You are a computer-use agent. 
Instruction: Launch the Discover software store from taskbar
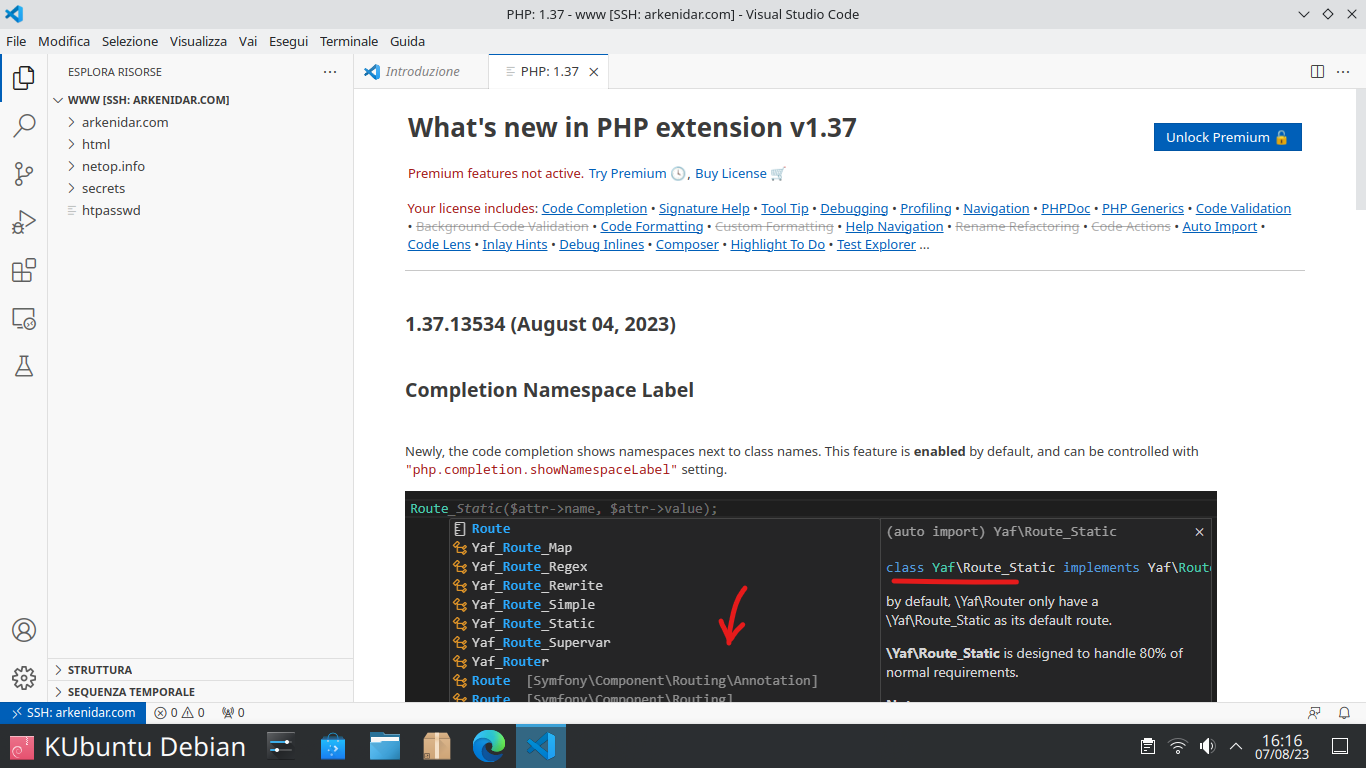click(x=333, y=746)
